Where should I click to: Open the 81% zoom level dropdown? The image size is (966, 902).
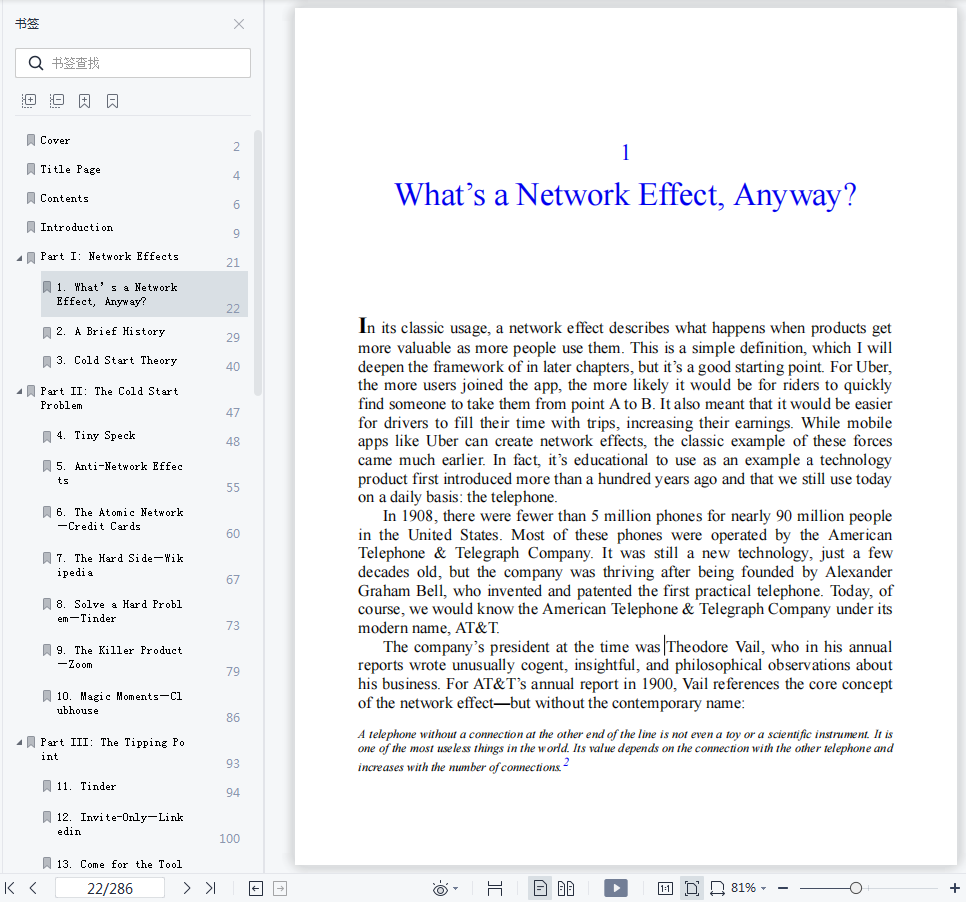[749, 888]
